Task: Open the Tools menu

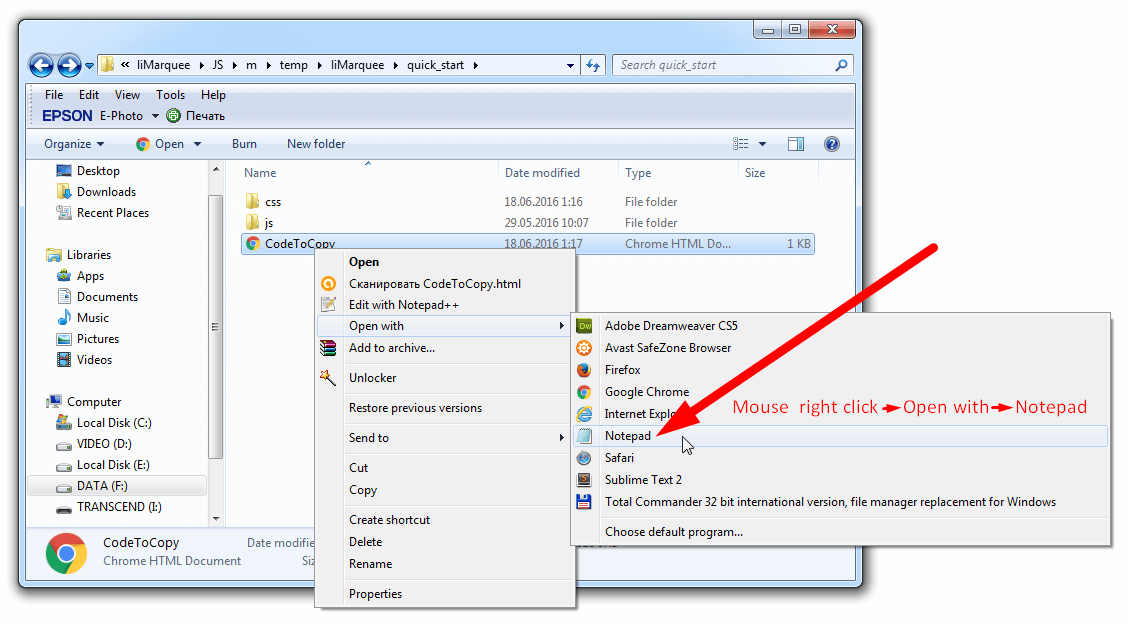Action: (170, 95)
